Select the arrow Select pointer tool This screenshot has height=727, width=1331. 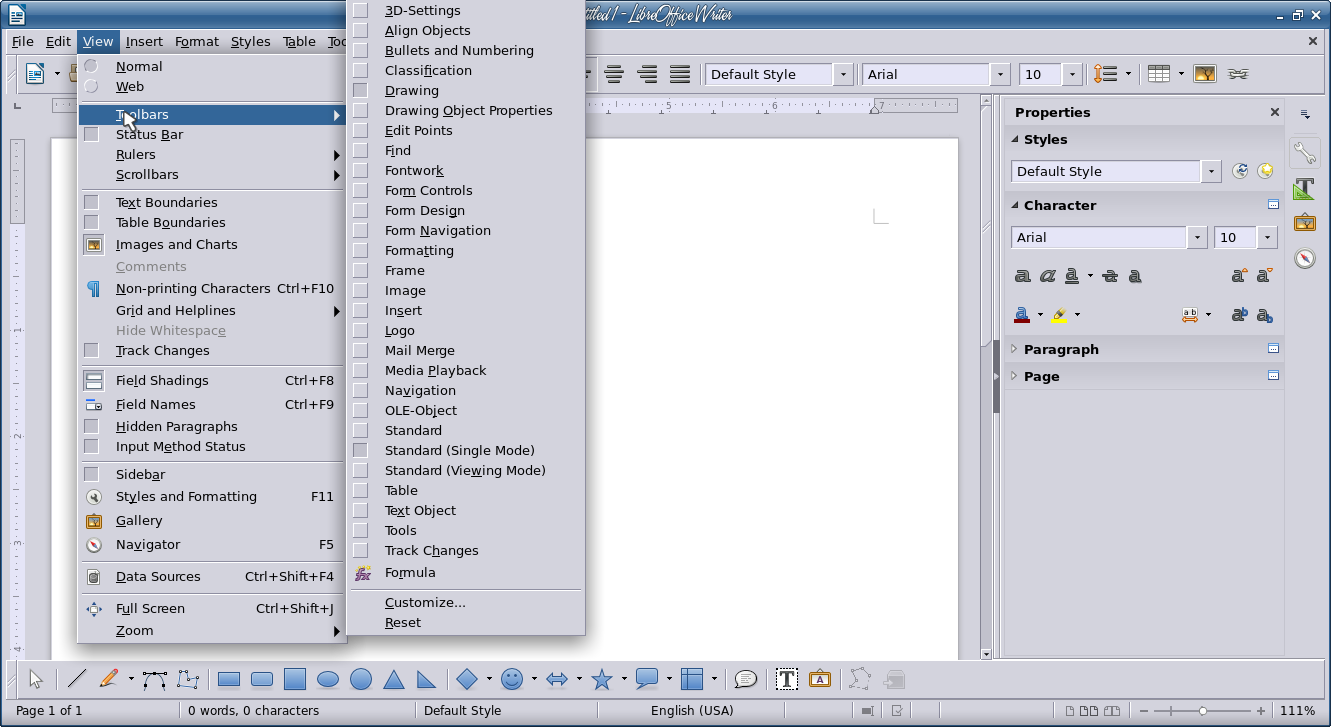(36, 680)
